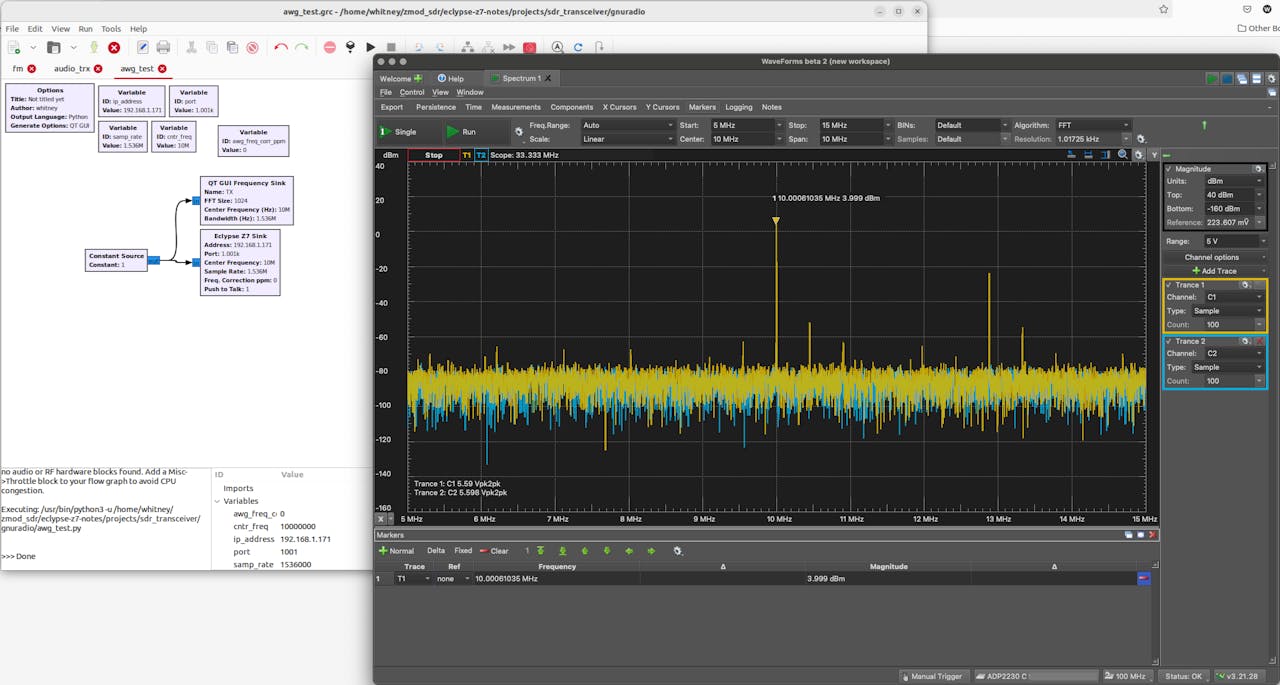Image resolution: width=1280 pixels, height=685 pixels.
Task: Click marker peak up arrow icon
Action: (585, 551)
